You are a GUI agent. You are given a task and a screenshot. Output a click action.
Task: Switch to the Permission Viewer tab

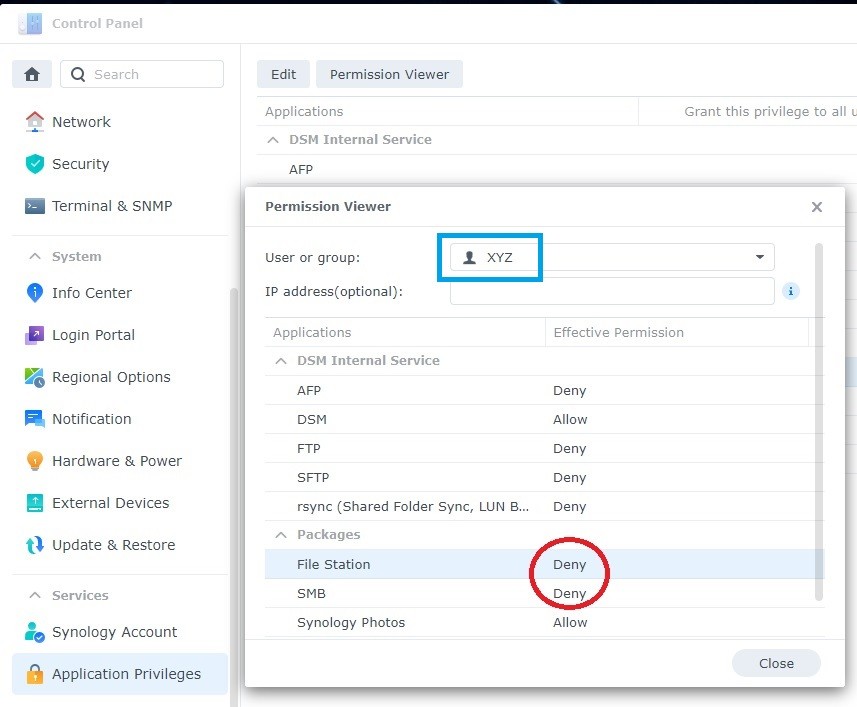coord(388,73)
